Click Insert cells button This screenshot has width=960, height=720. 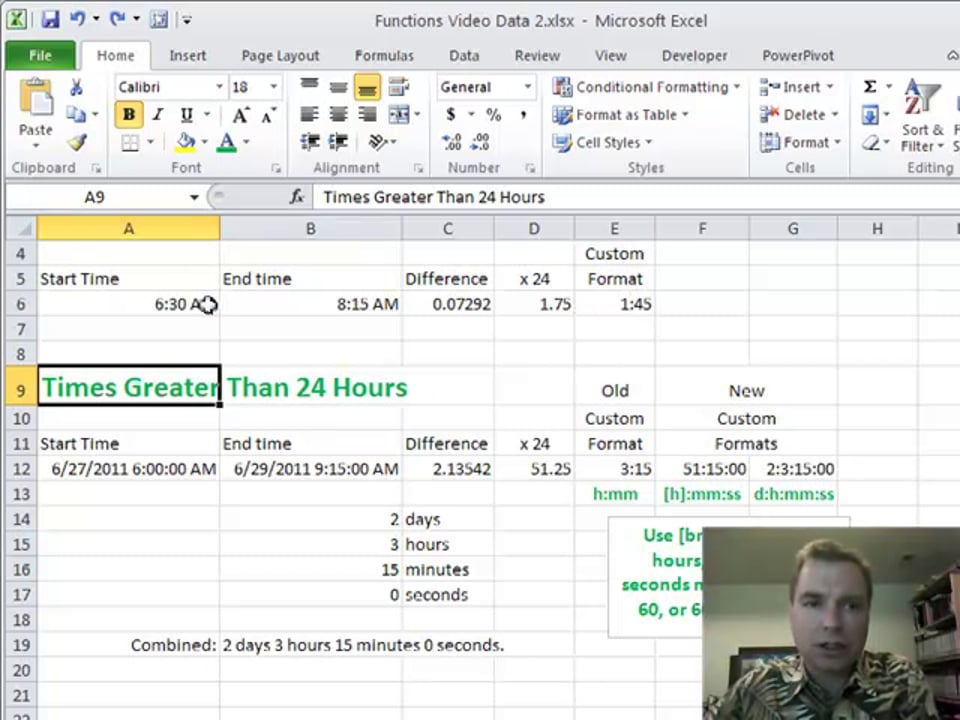click(796, 87)
